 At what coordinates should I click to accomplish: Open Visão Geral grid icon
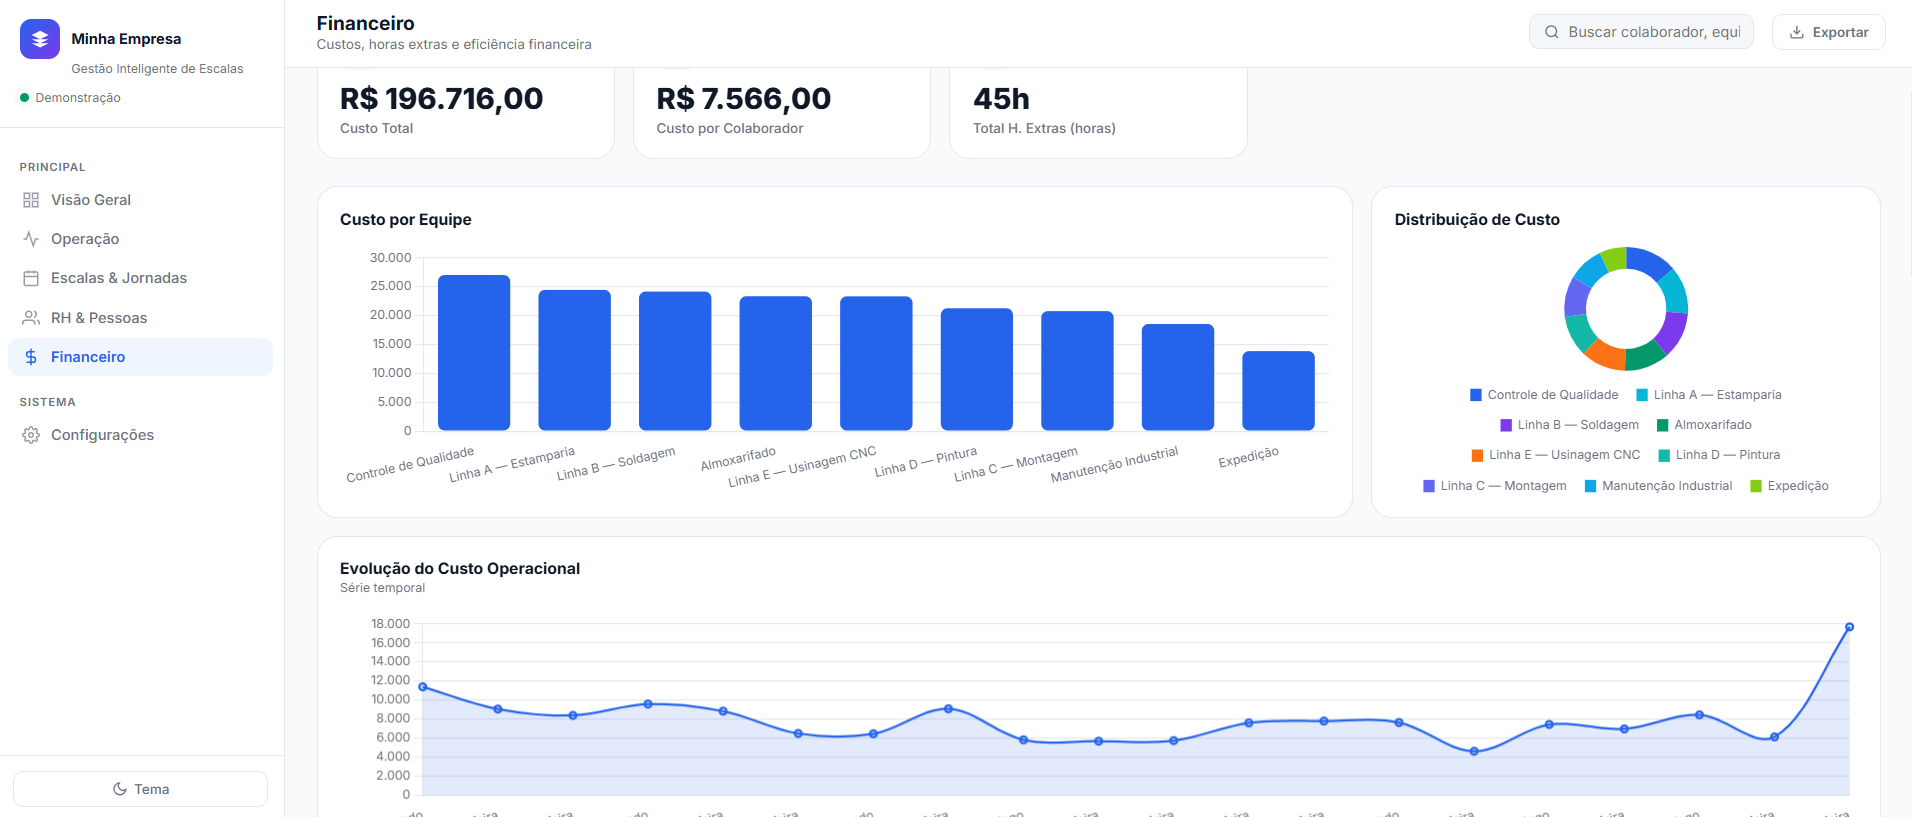pyautogui.click(x=31, y=200)
